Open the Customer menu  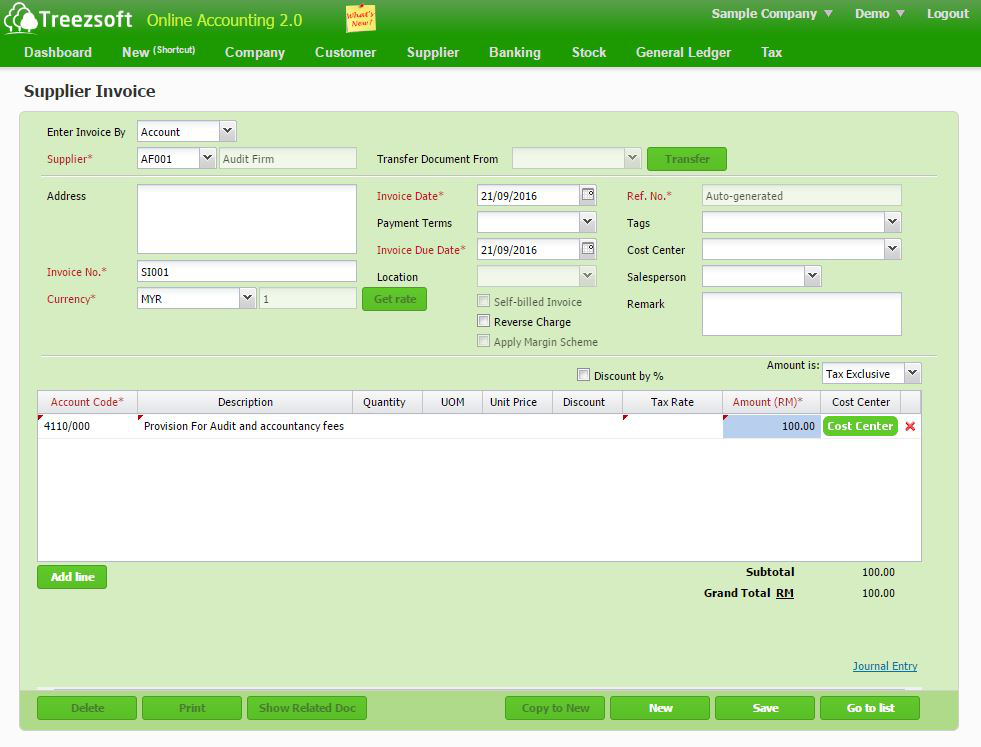345,53
